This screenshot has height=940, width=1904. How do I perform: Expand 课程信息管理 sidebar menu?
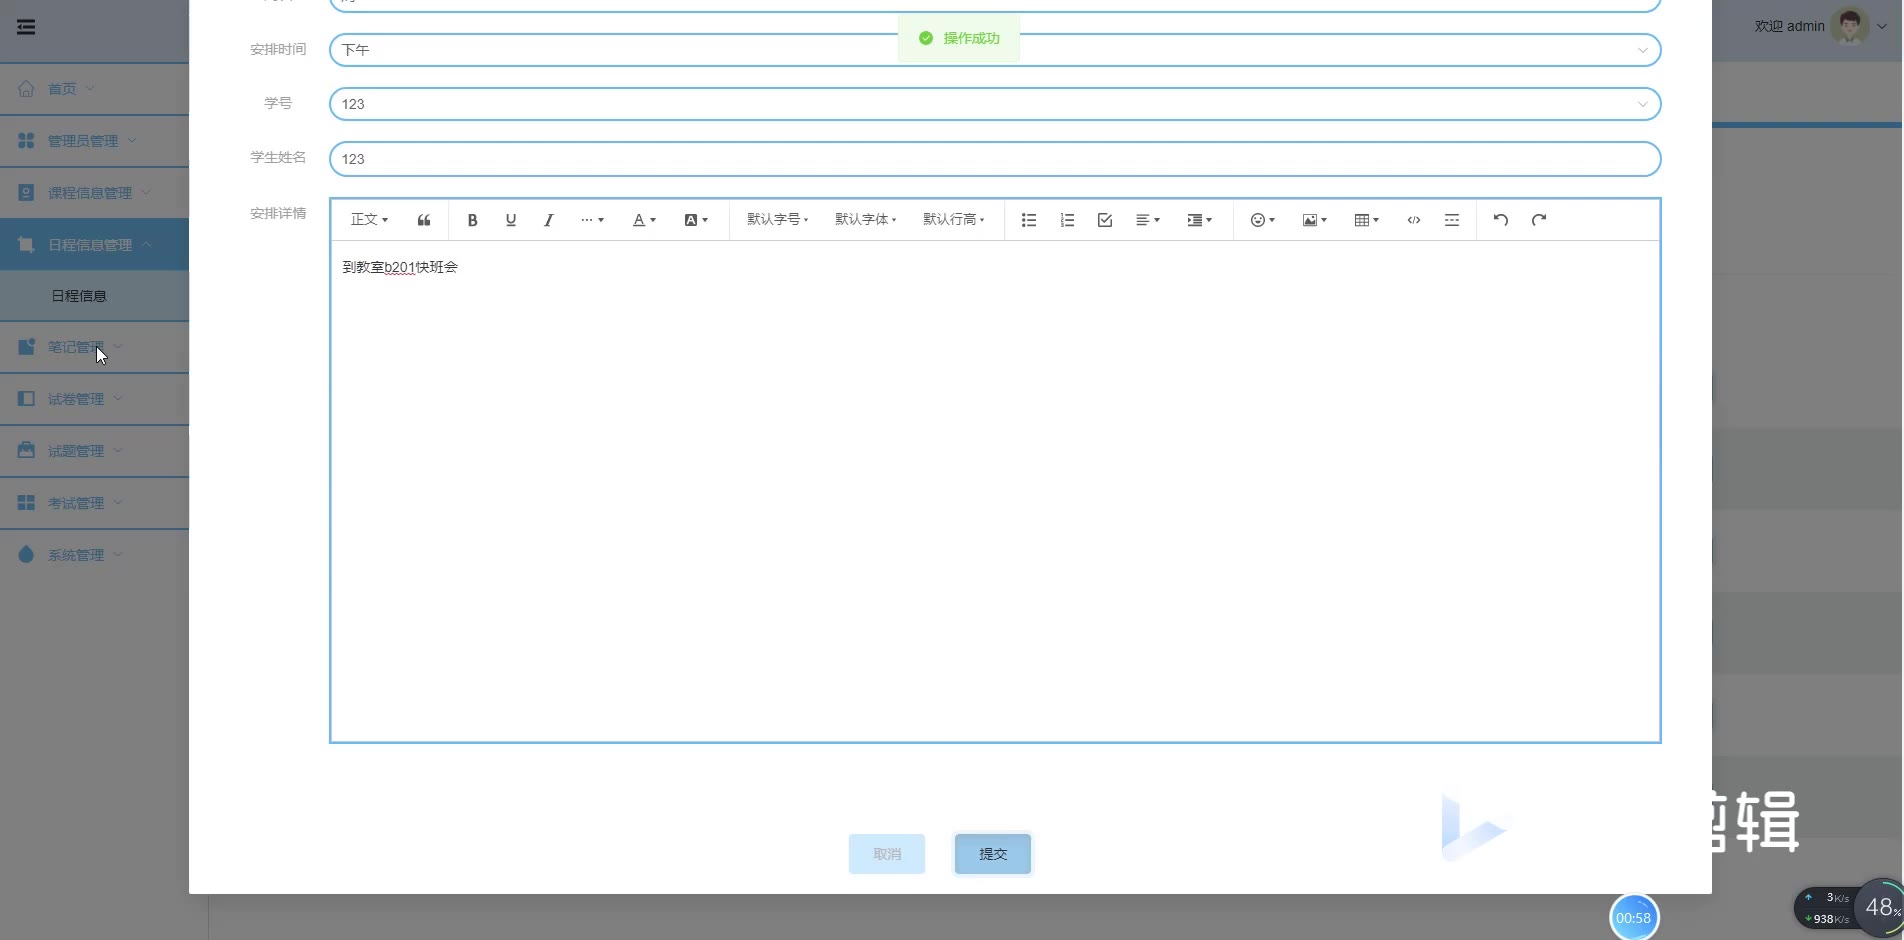point(94,193)
